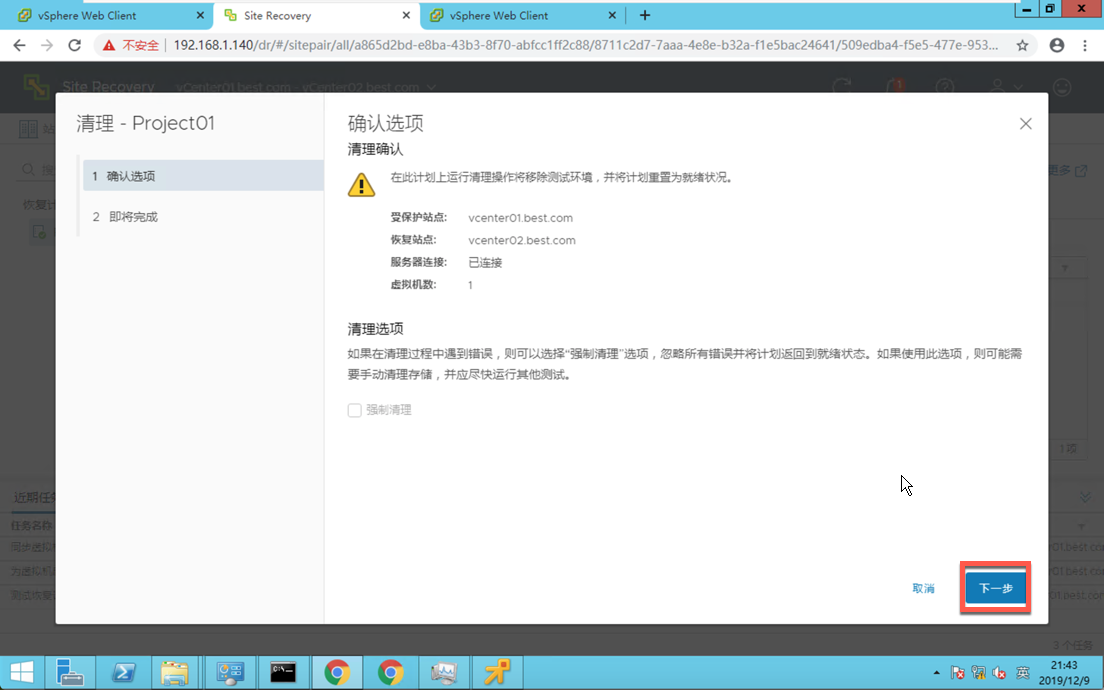Click the 清理确认 section heading
This screenshot has width=1104, height=690.
pos(375,149)
